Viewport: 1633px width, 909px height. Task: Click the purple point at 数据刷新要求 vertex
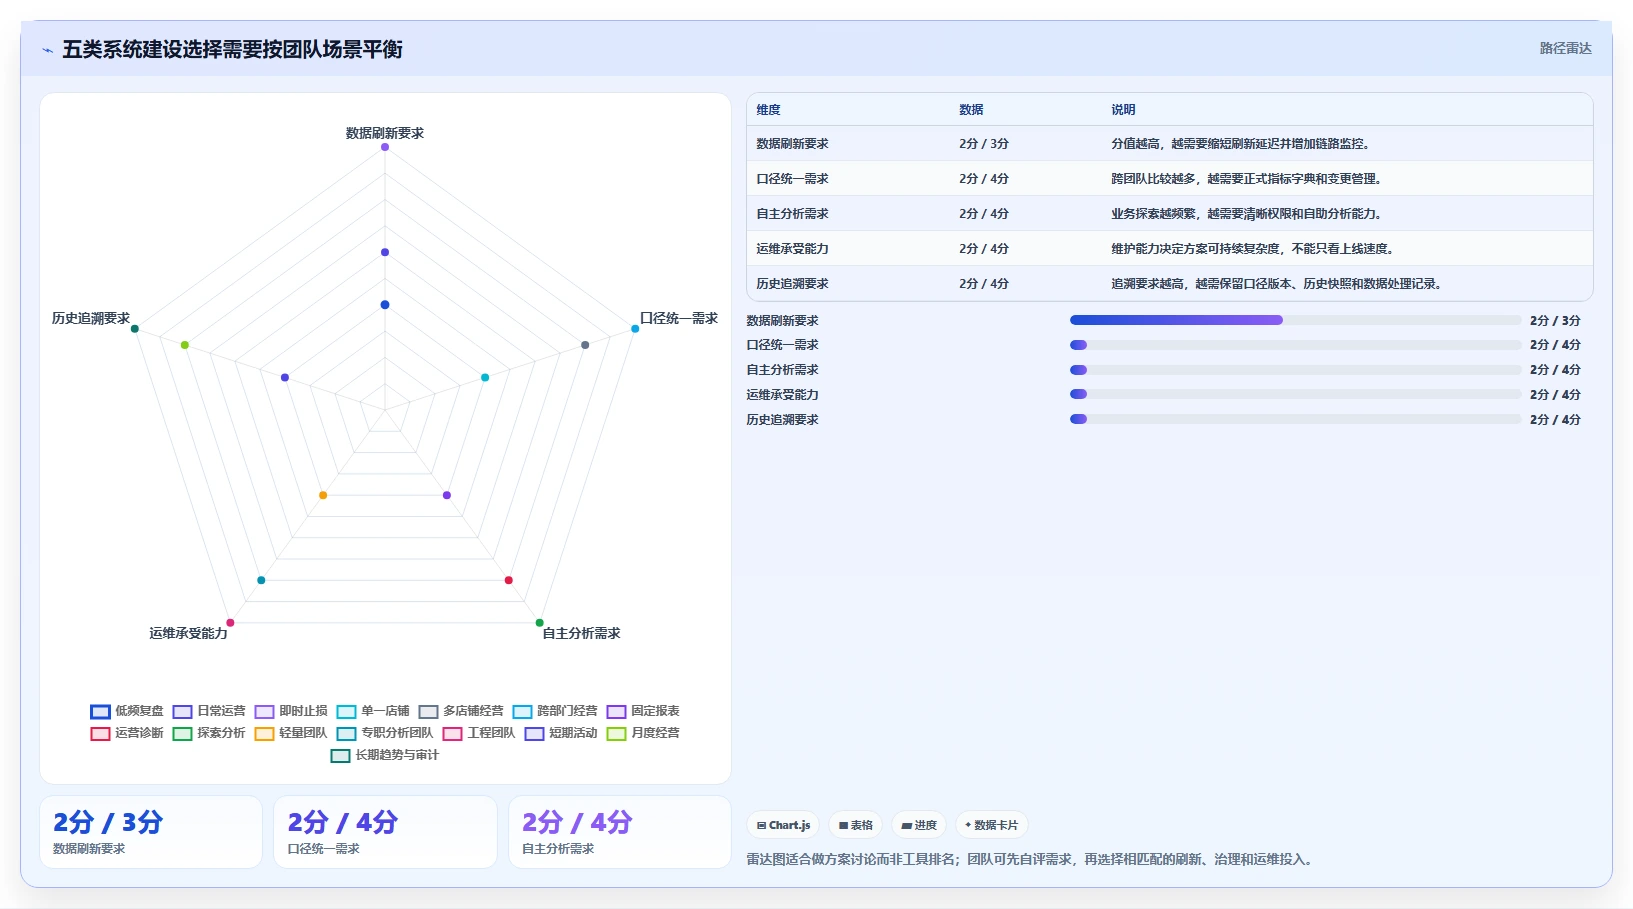(385, 147)
